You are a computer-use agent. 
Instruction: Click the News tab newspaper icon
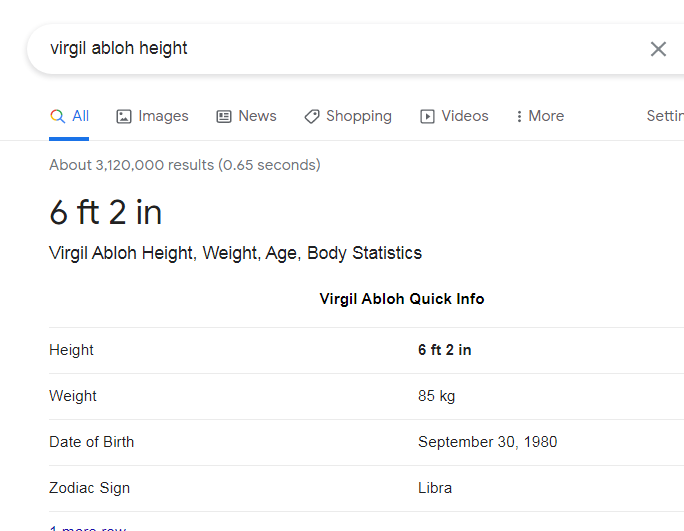point(224,116)
